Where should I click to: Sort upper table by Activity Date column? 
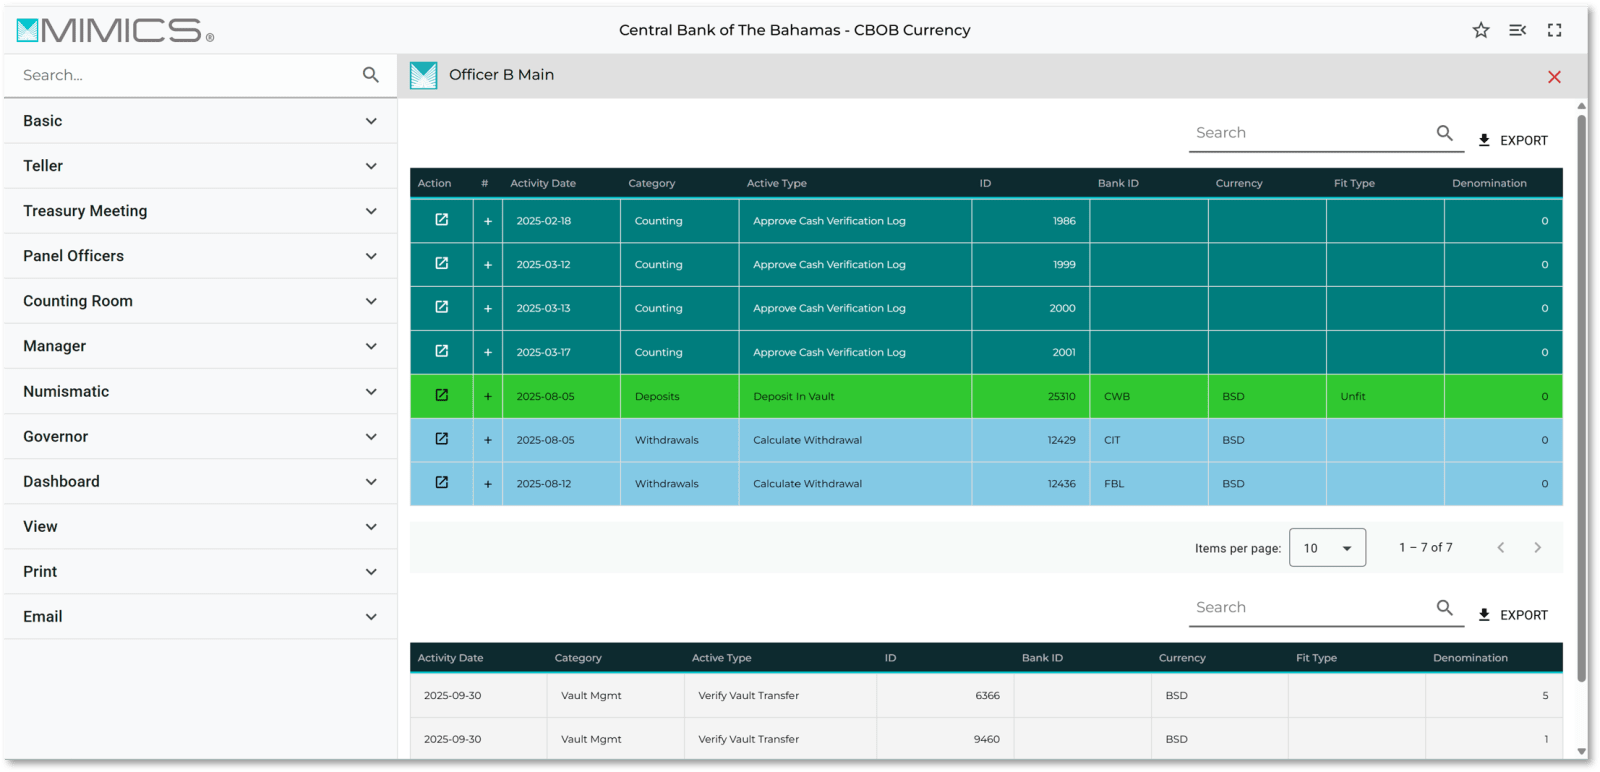coord(543,183)
